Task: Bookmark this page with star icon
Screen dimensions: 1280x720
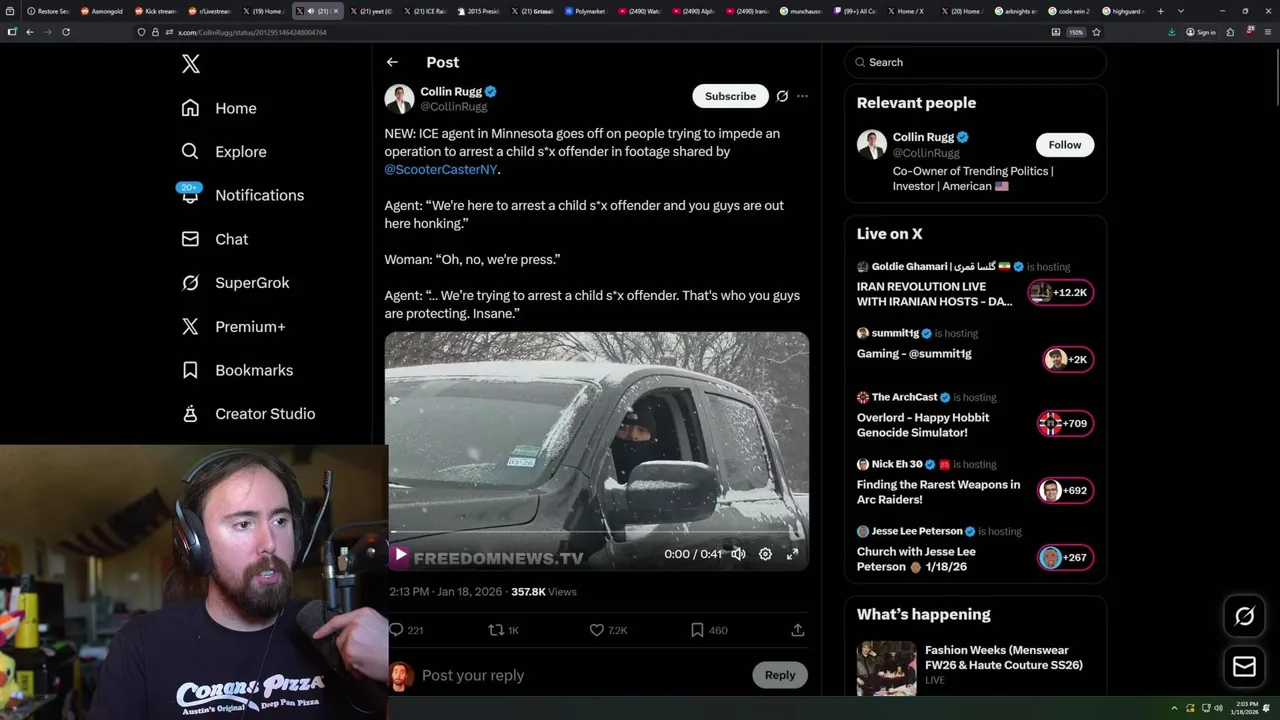Action: [1096, 32]
